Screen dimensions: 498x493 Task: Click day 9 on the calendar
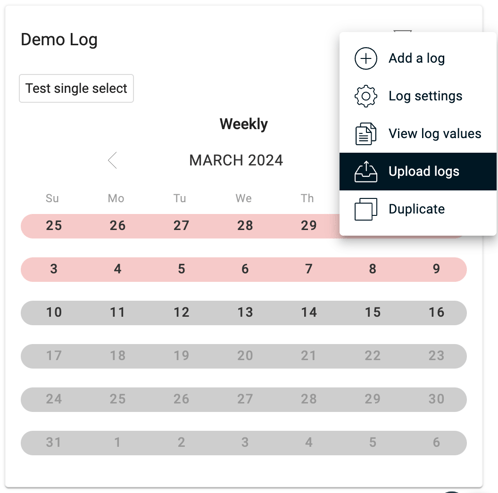pyautogui.click(x=436, y=269)
